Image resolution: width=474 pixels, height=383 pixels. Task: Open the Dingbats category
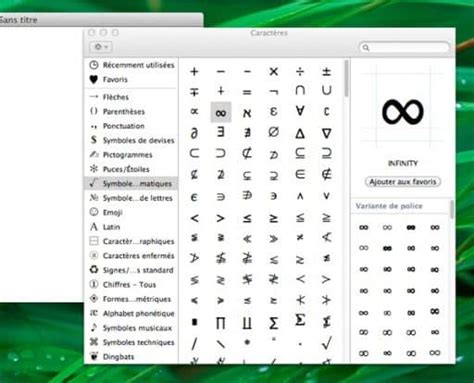pyautogui.click(x=132, y=357)
